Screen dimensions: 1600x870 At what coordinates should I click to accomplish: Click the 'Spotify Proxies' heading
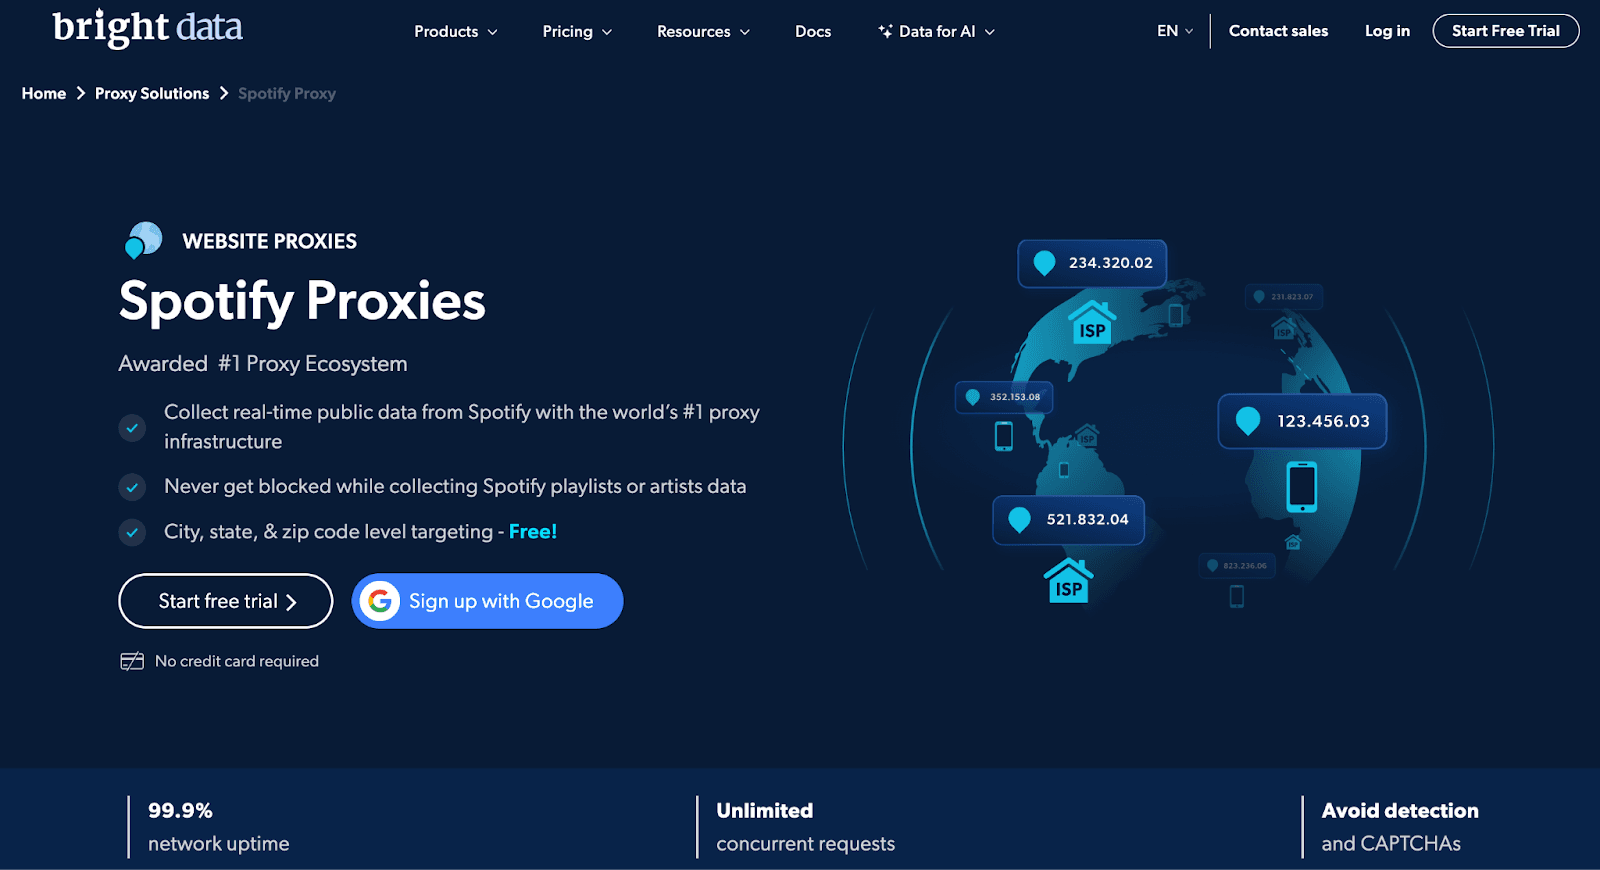pos(302,301)
